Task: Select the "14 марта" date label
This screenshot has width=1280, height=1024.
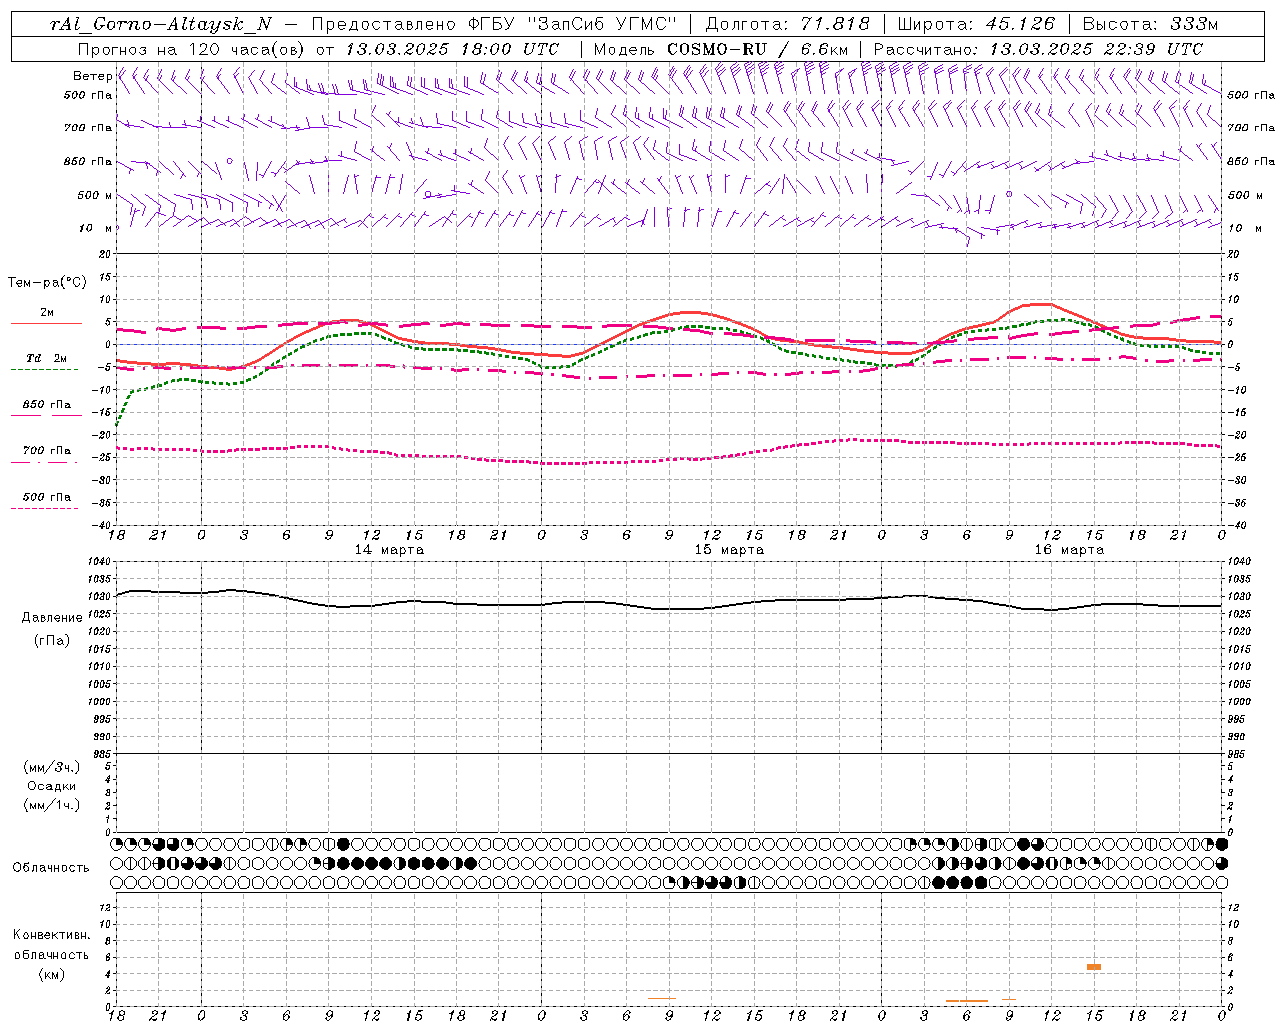Action: (389, 550)
